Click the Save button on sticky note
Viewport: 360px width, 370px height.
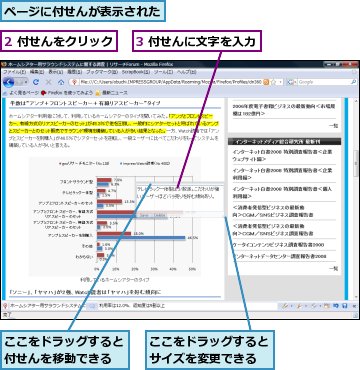pyautogui.click(x=144, y=215)
